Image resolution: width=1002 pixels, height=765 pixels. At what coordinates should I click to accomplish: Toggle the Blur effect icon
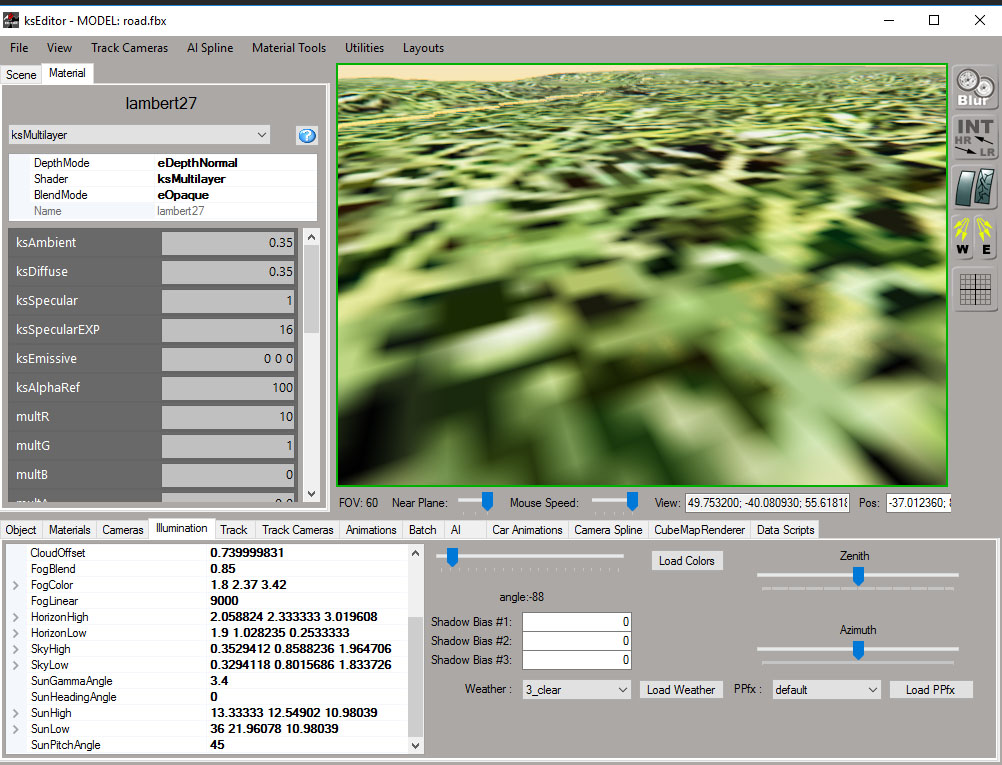(974, 88)
